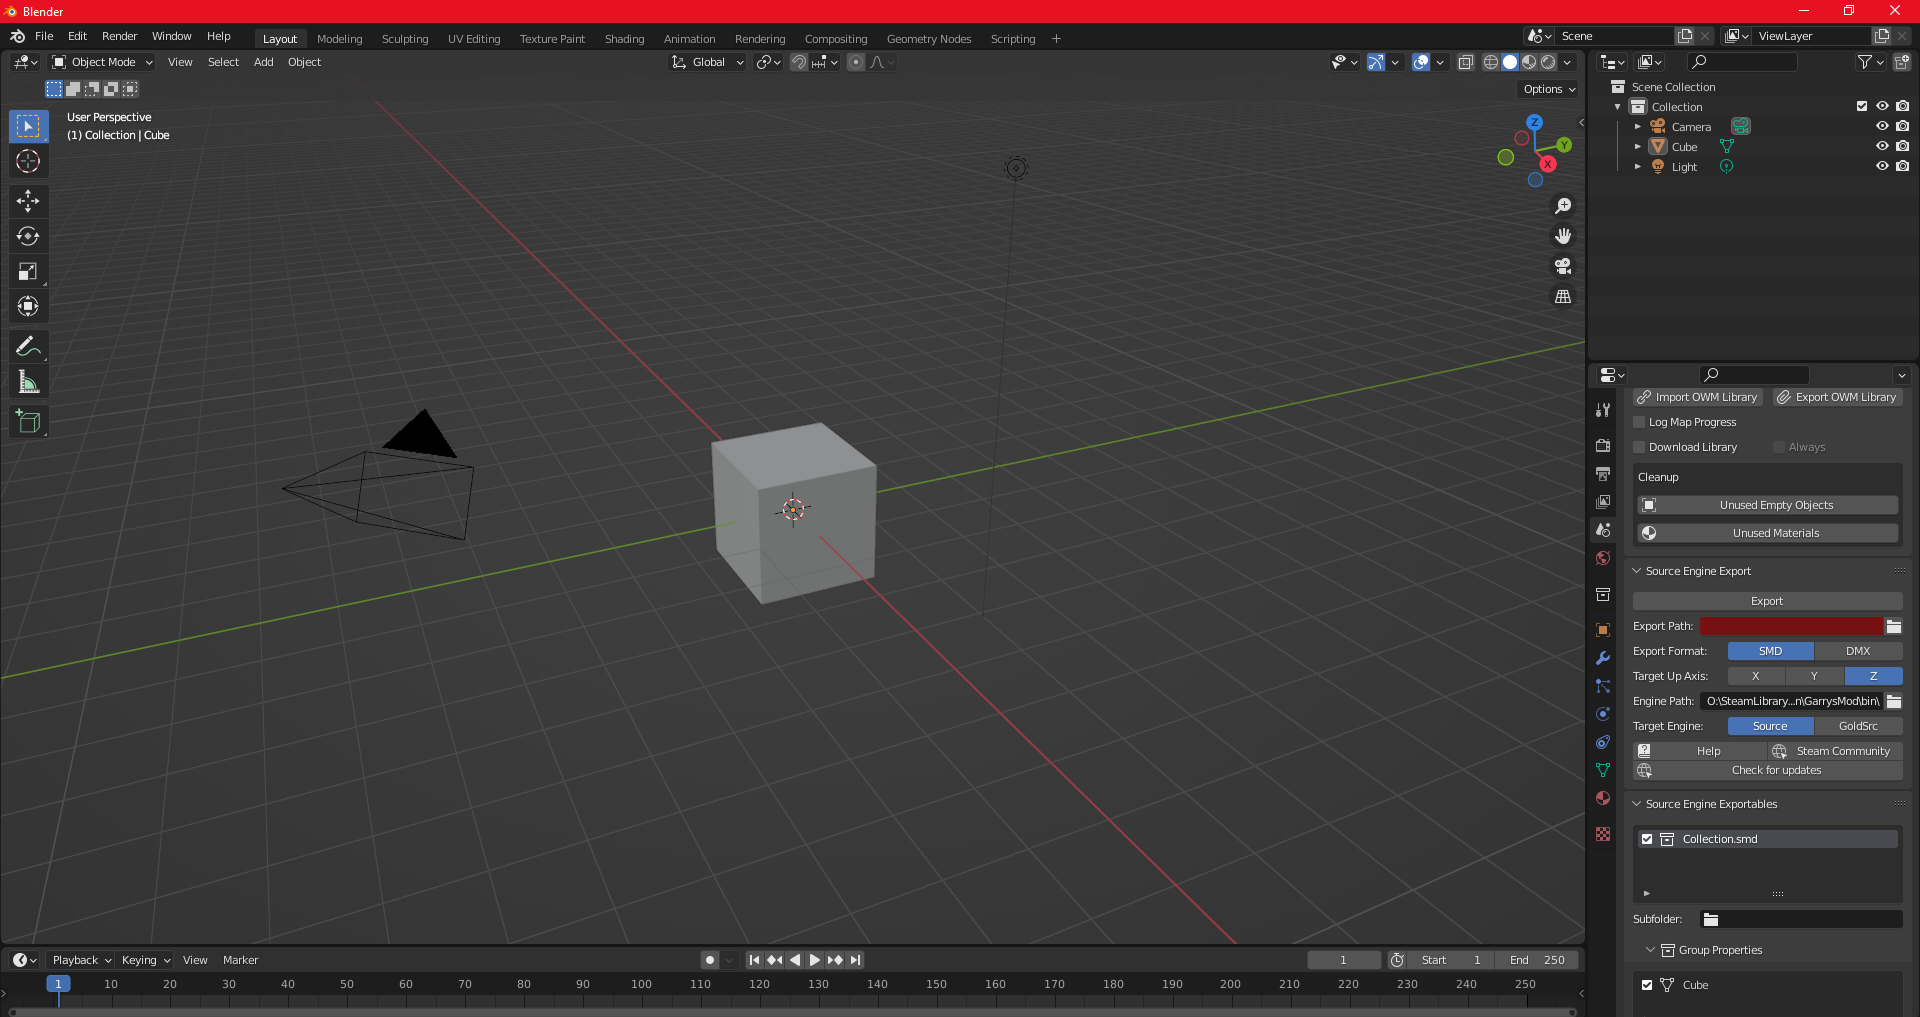Click the timeline current frame field
This screenshot has width=1920, height=1017.
pos(1343,960)
